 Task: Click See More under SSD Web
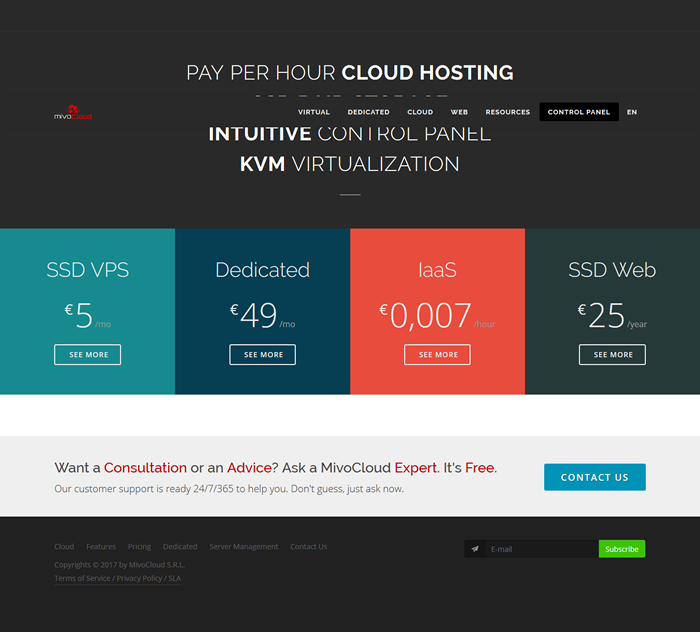pos(612,355)
